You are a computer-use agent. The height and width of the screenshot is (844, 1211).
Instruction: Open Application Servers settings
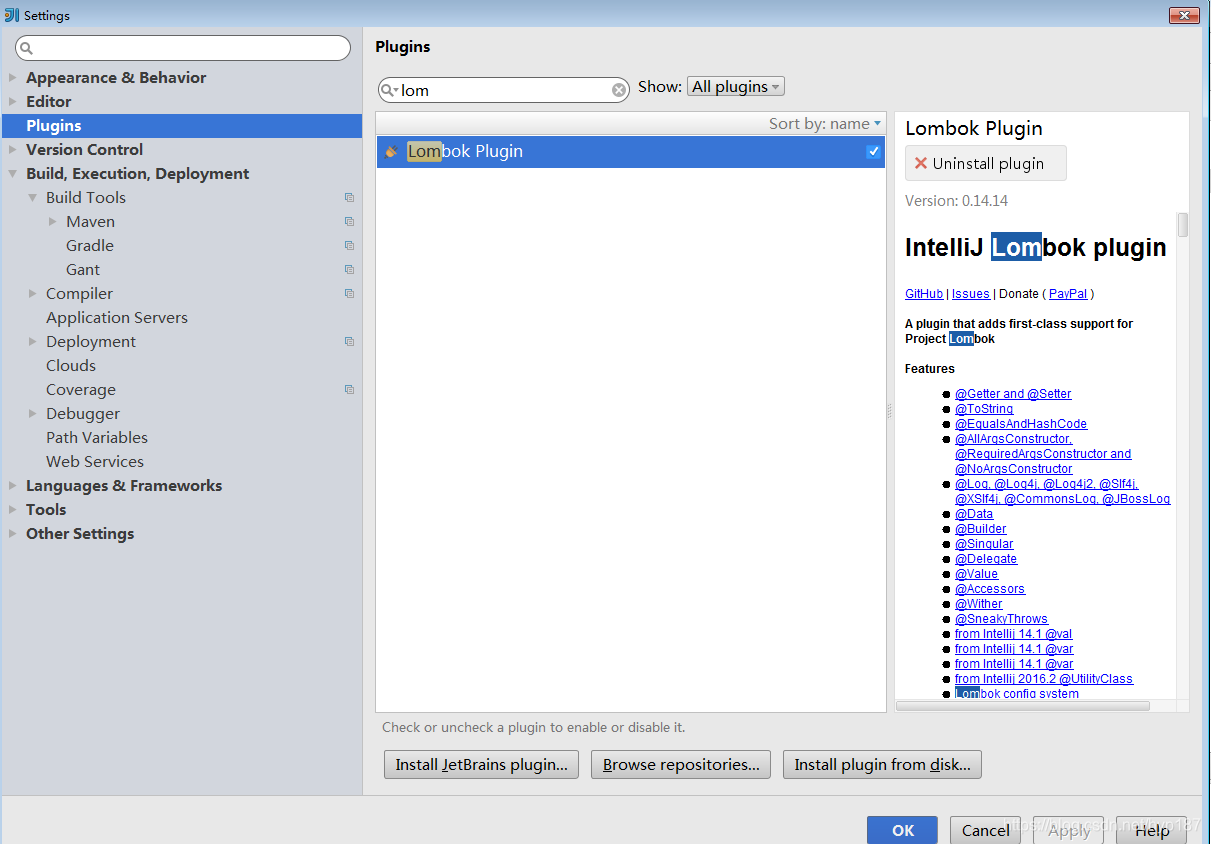pos(117,318)
